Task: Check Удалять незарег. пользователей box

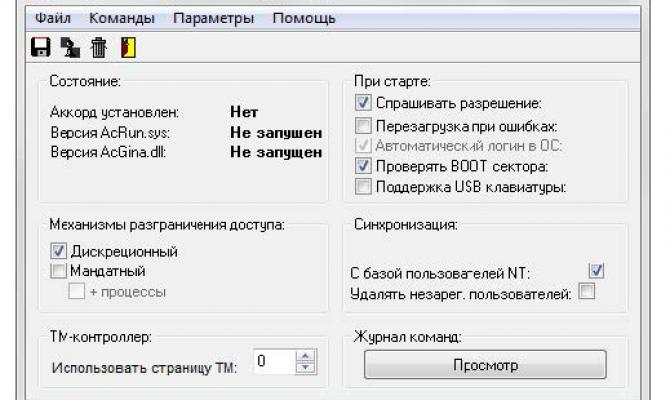Action: click(587, 292)
